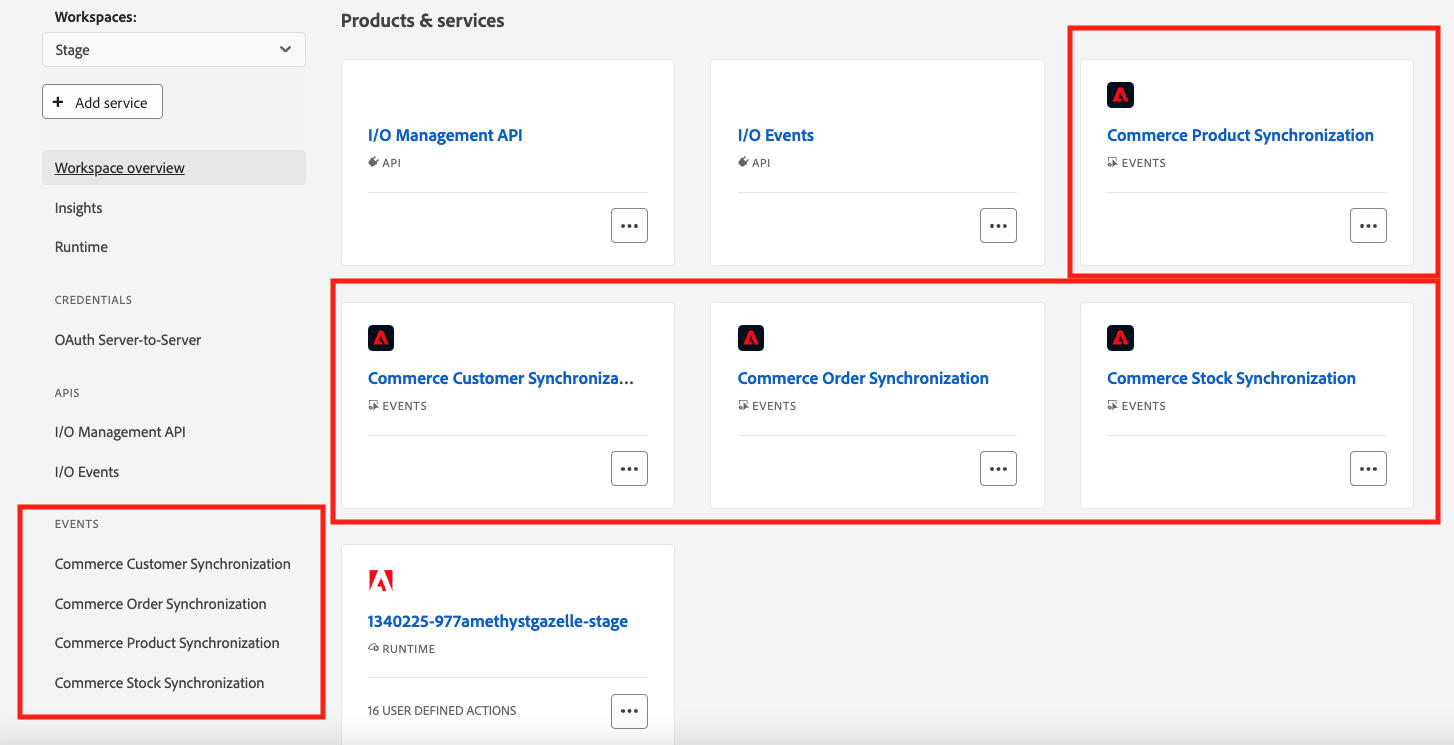Open the Commerce Customer Synchronization card link
This screenshot has height=745, width=1454.
(501, 378)
